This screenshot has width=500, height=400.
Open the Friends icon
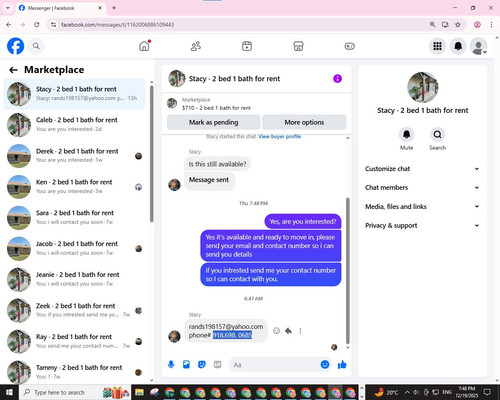(196, 46)
